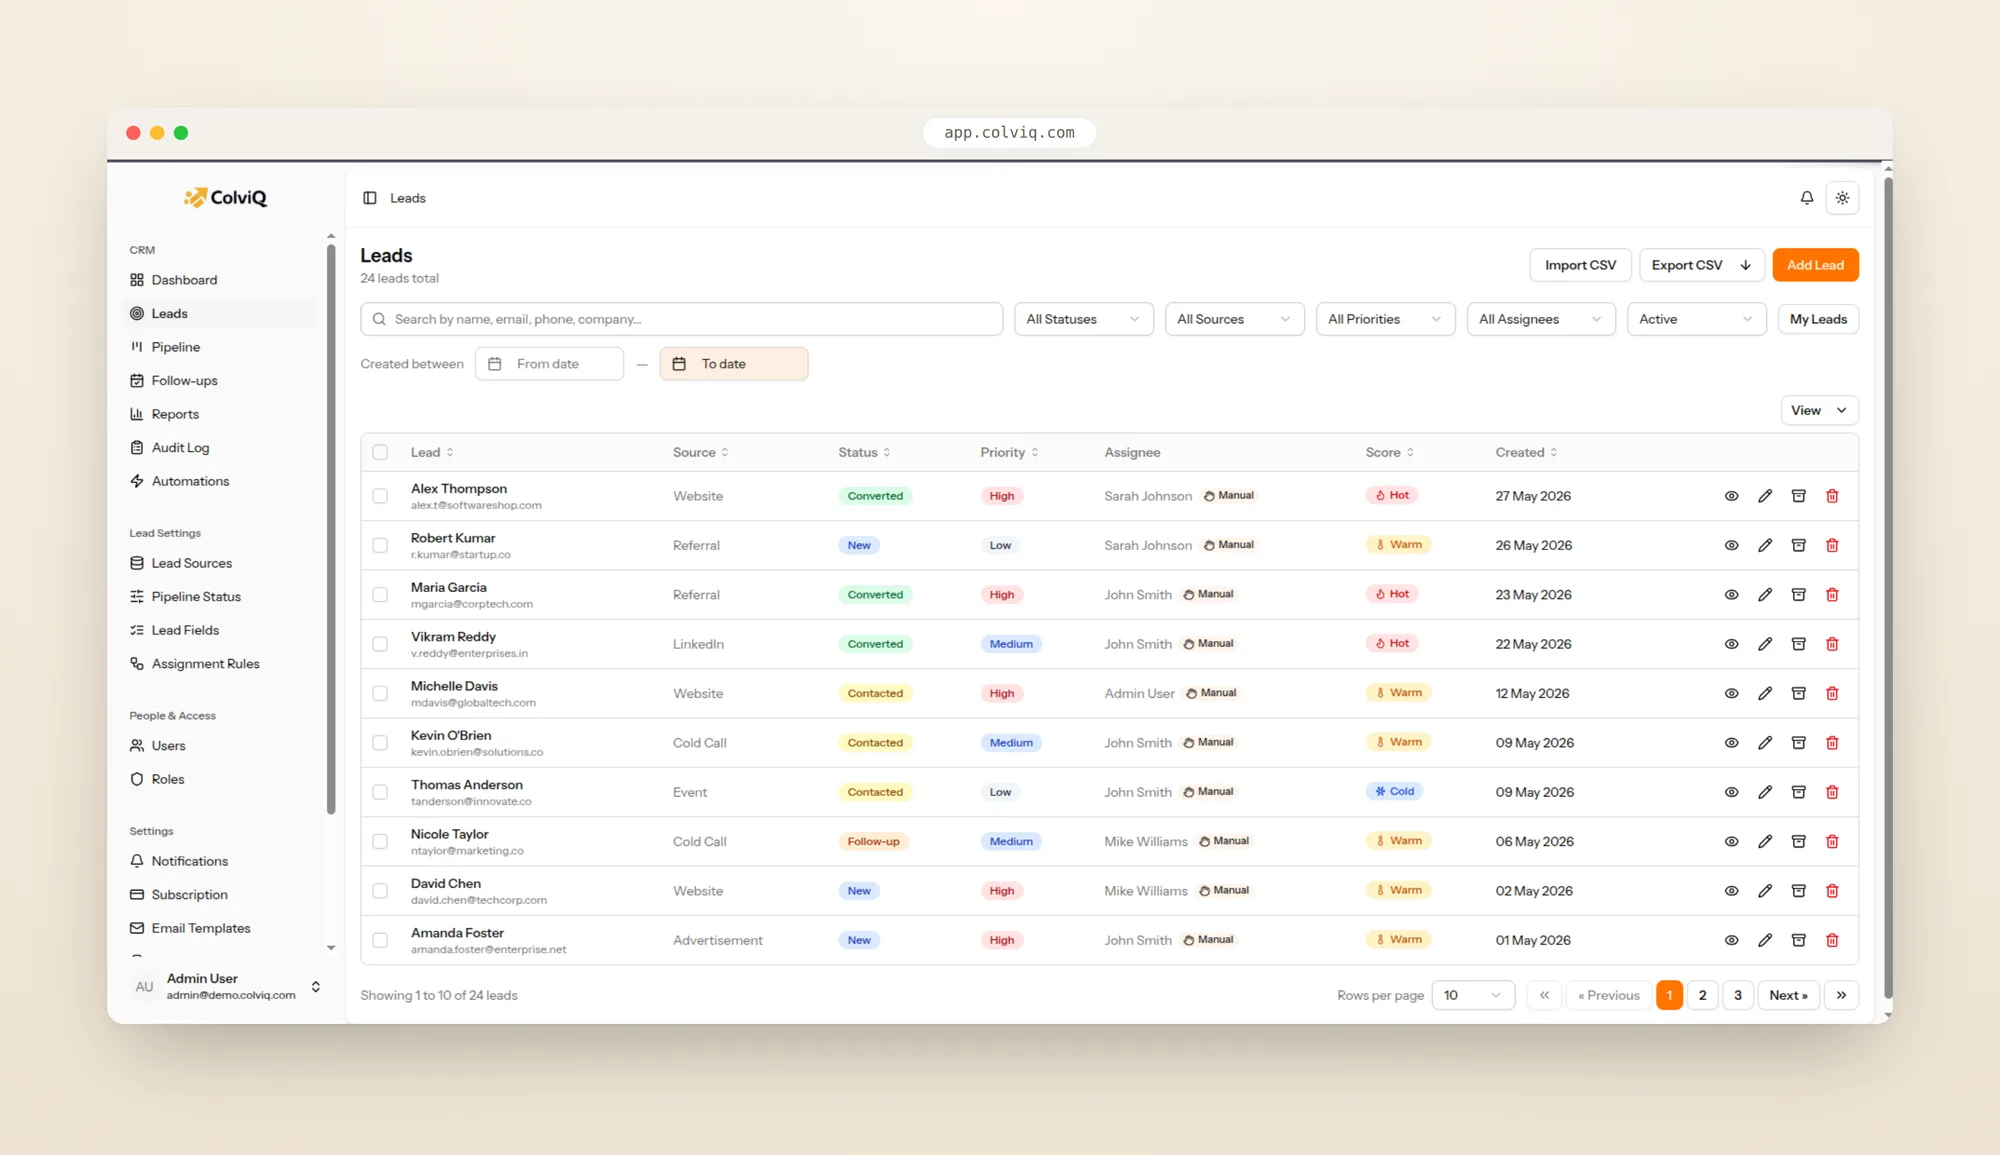Open the To date picker field

tap(733, 364)
